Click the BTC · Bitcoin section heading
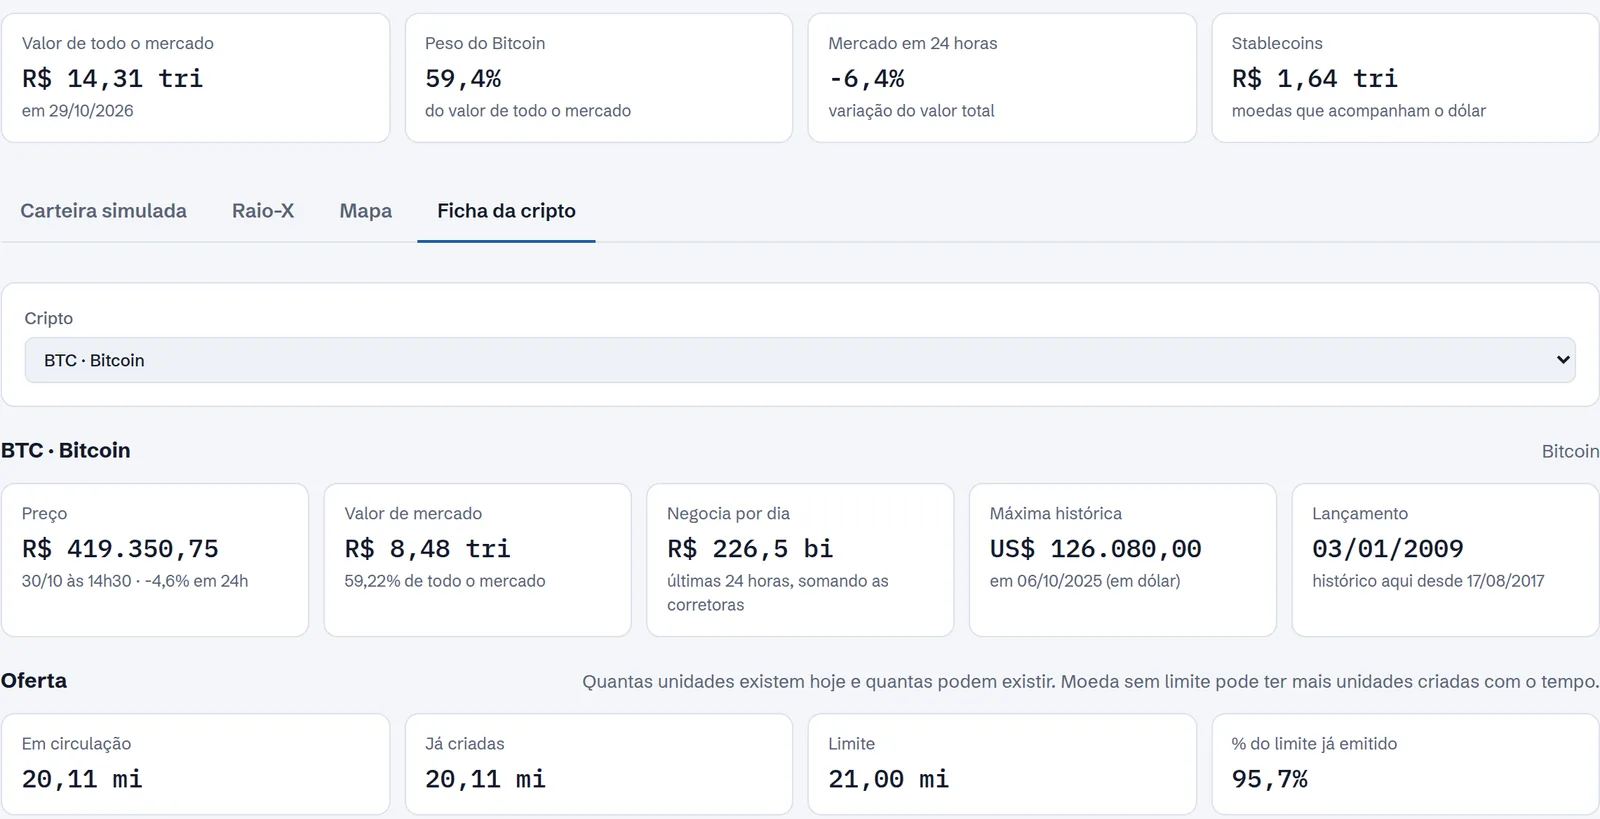This screenshot has width=1600, height=819. click(66, 450)
